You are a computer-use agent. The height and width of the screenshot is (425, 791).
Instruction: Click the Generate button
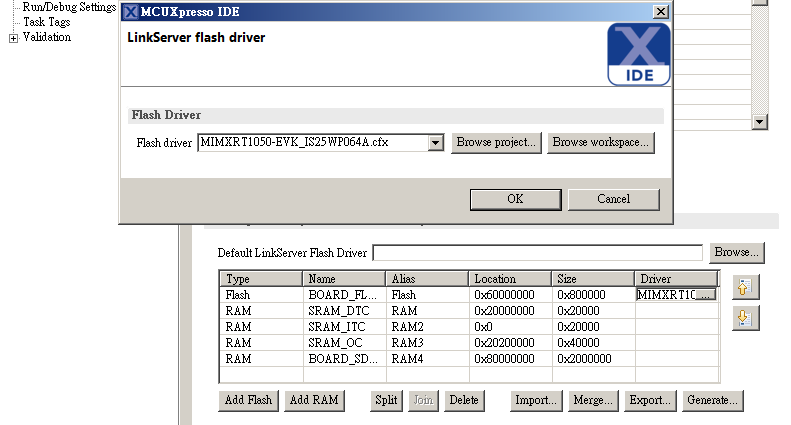coord(712,400)
